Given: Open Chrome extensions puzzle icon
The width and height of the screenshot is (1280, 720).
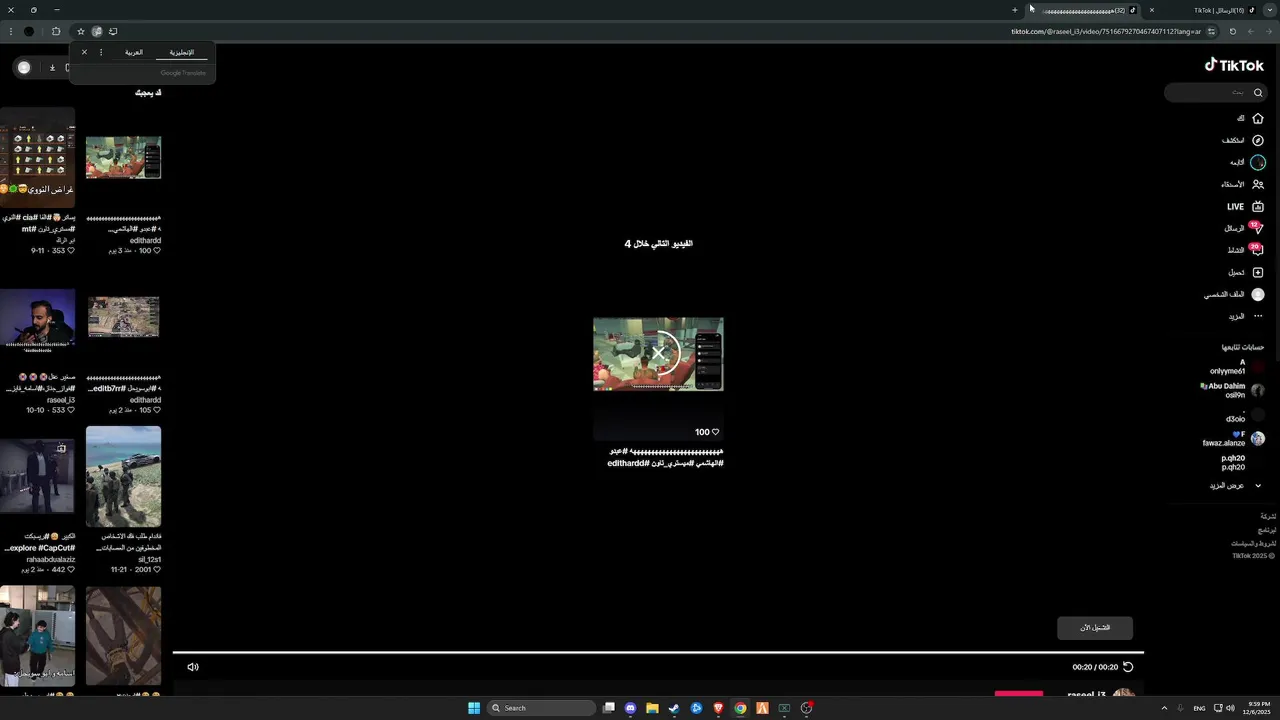Looking at the screenshot, I should (56, 31).
